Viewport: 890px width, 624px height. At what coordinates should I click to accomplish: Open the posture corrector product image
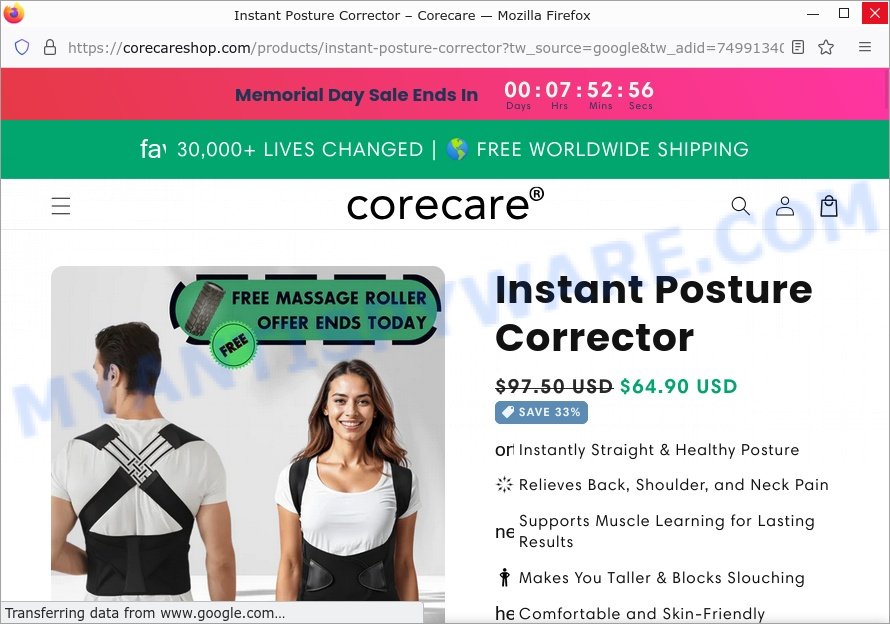pyautogui.click(x=247, y=434)
